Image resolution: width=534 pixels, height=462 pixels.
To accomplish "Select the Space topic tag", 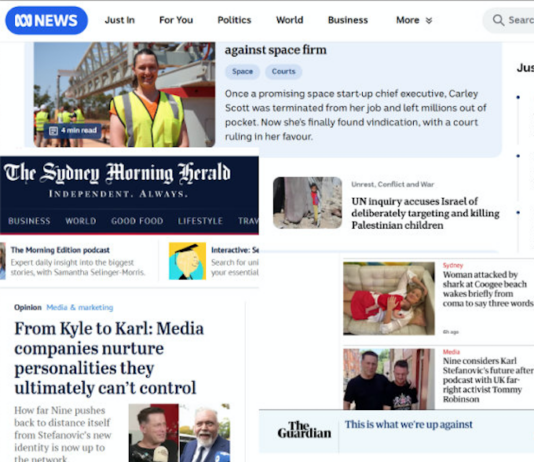I will pos(242,71).
